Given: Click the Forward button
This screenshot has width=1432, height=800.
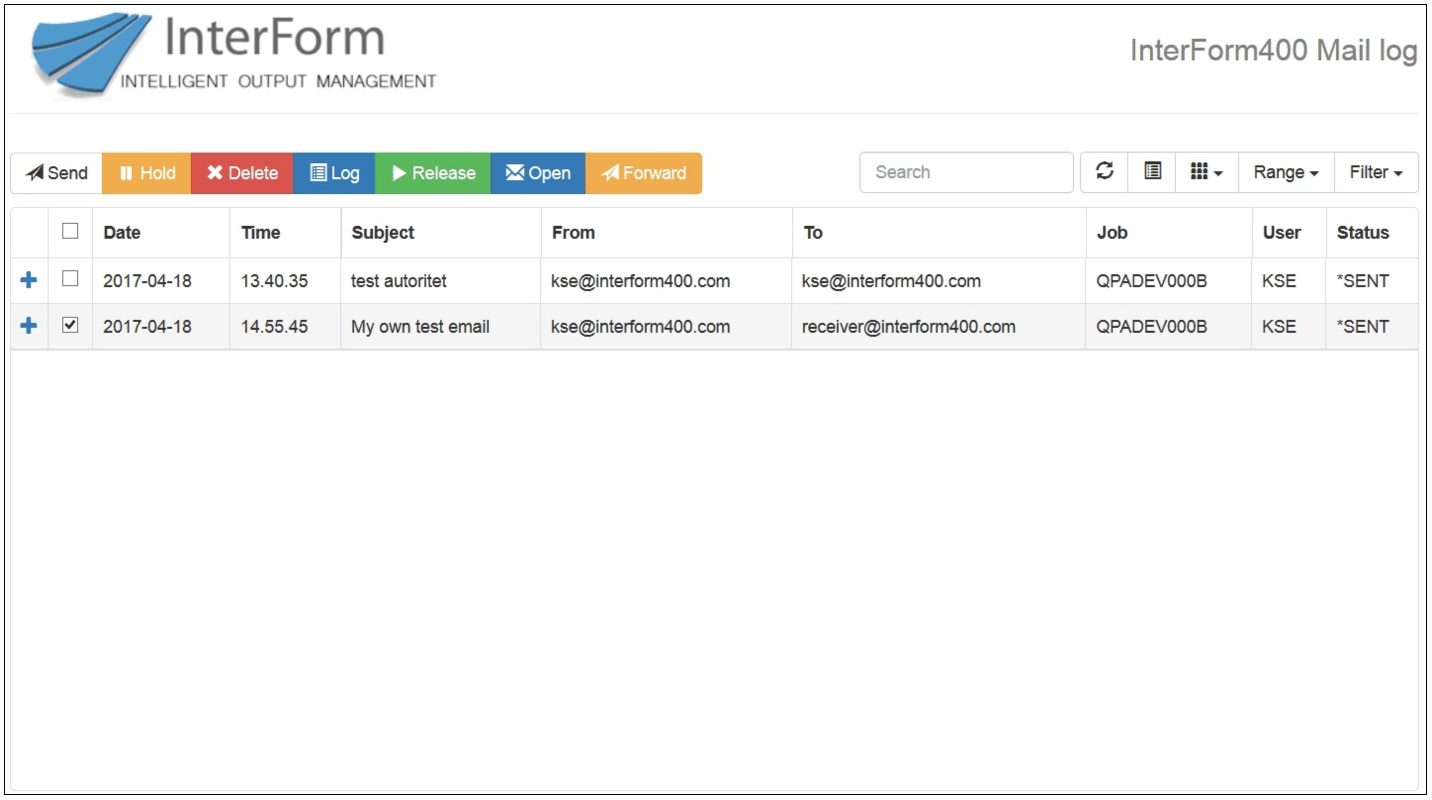Looking at the screenshot, I should click(x=643, y=173).
